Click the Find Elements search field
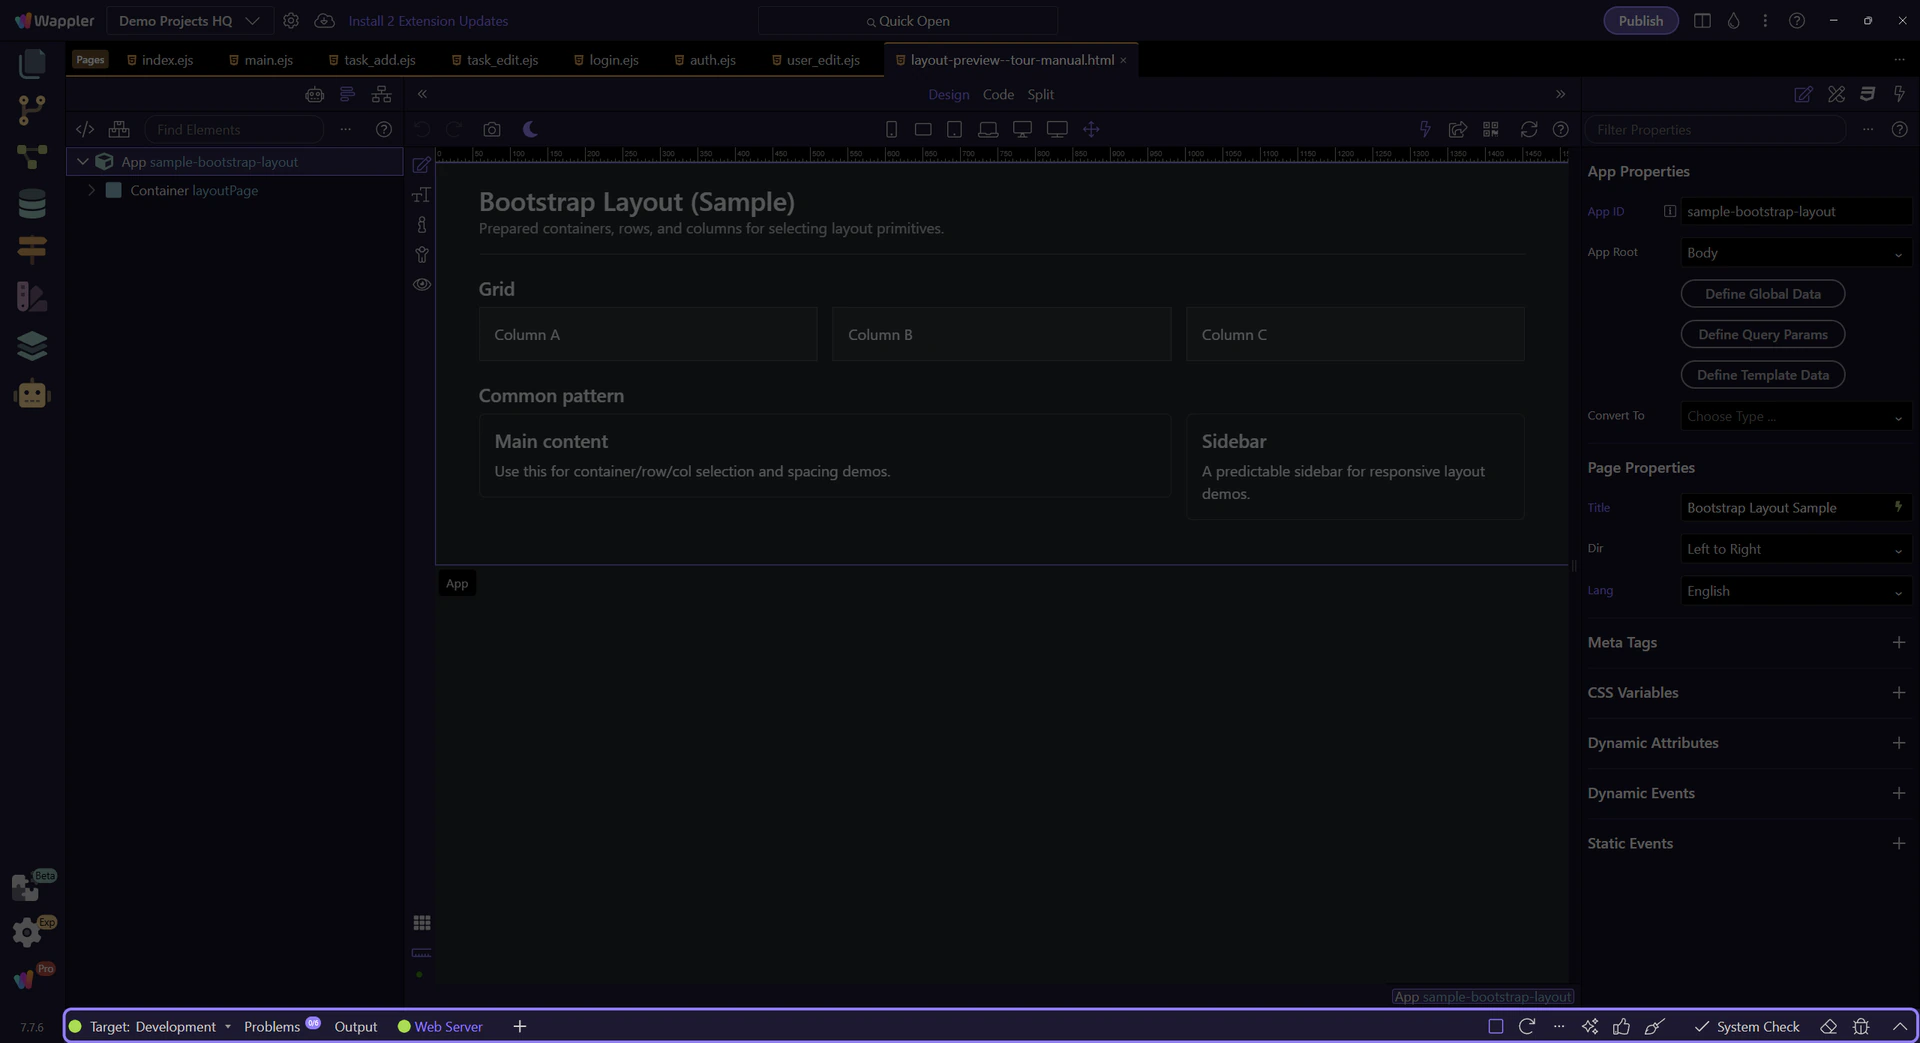The width and height of the screenshot is (1920, 1043). click(235, 130)
